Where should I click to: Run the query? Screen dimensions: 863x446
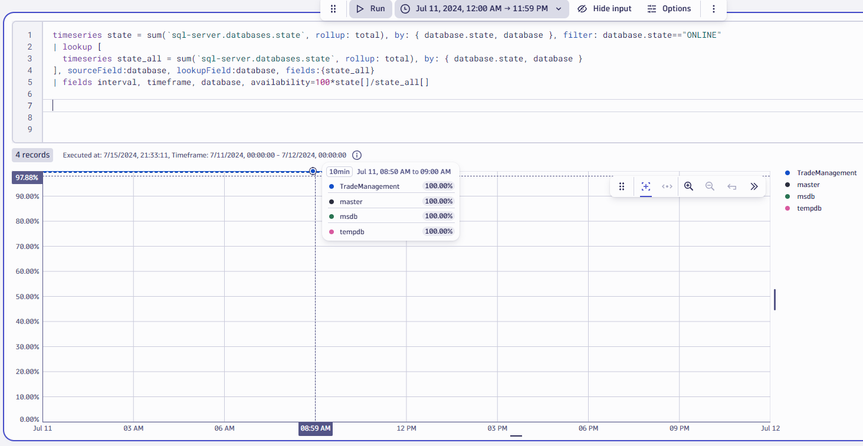[x=370, y=9]
